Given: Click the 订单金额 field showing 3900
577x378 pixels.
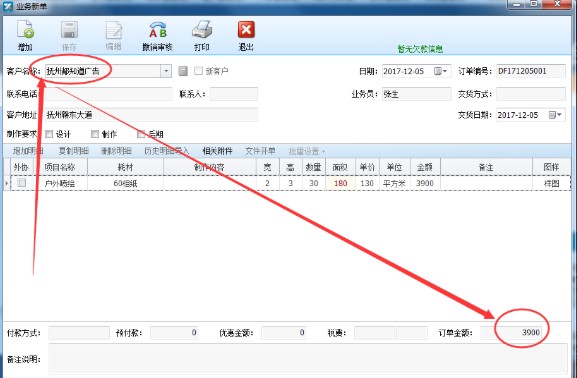Looking at the screenshot, I should [511, 333].
